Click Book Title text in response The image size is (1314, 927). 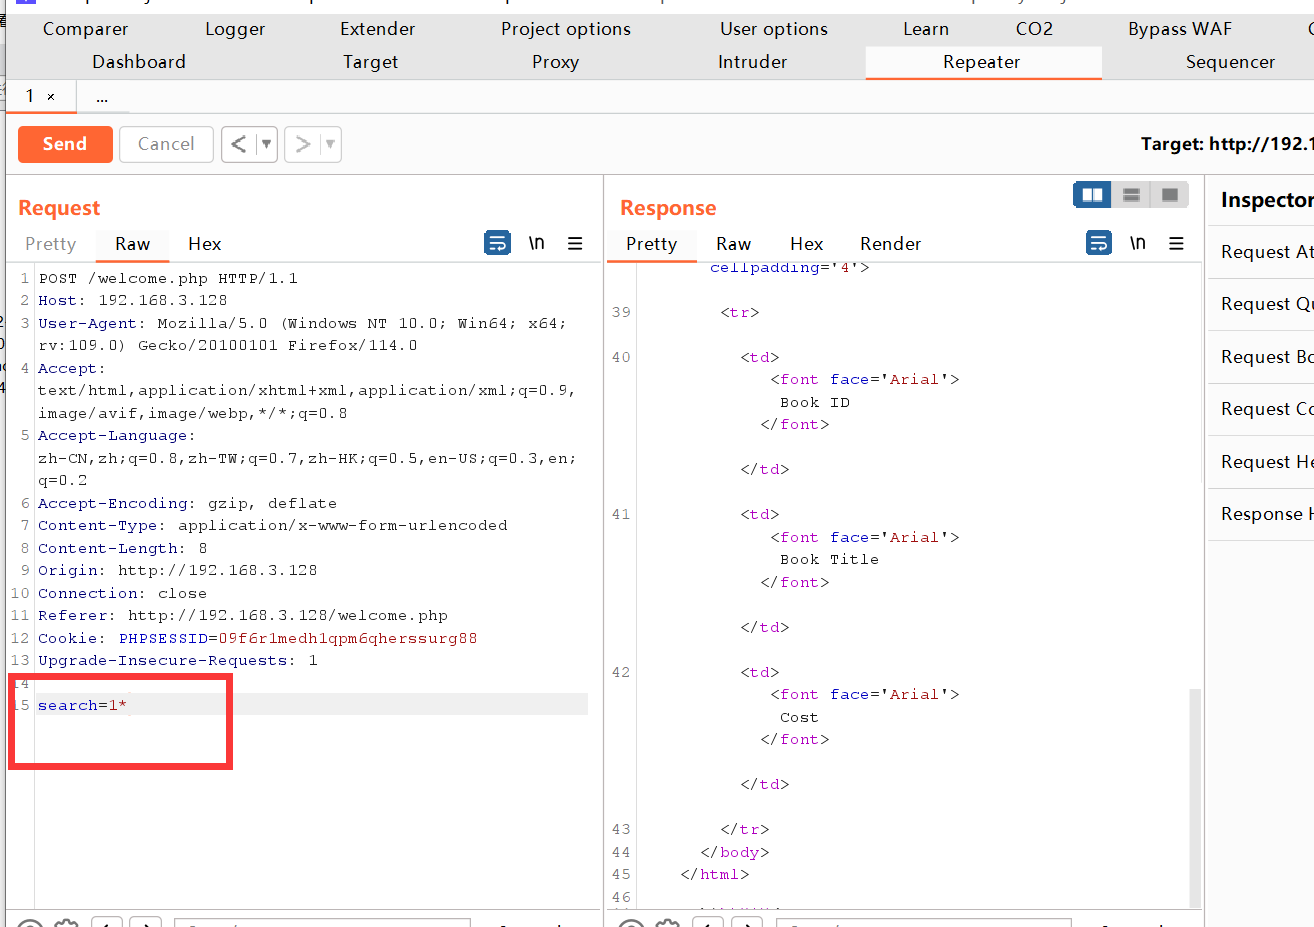pyautogui.click(x=829, y=560)
